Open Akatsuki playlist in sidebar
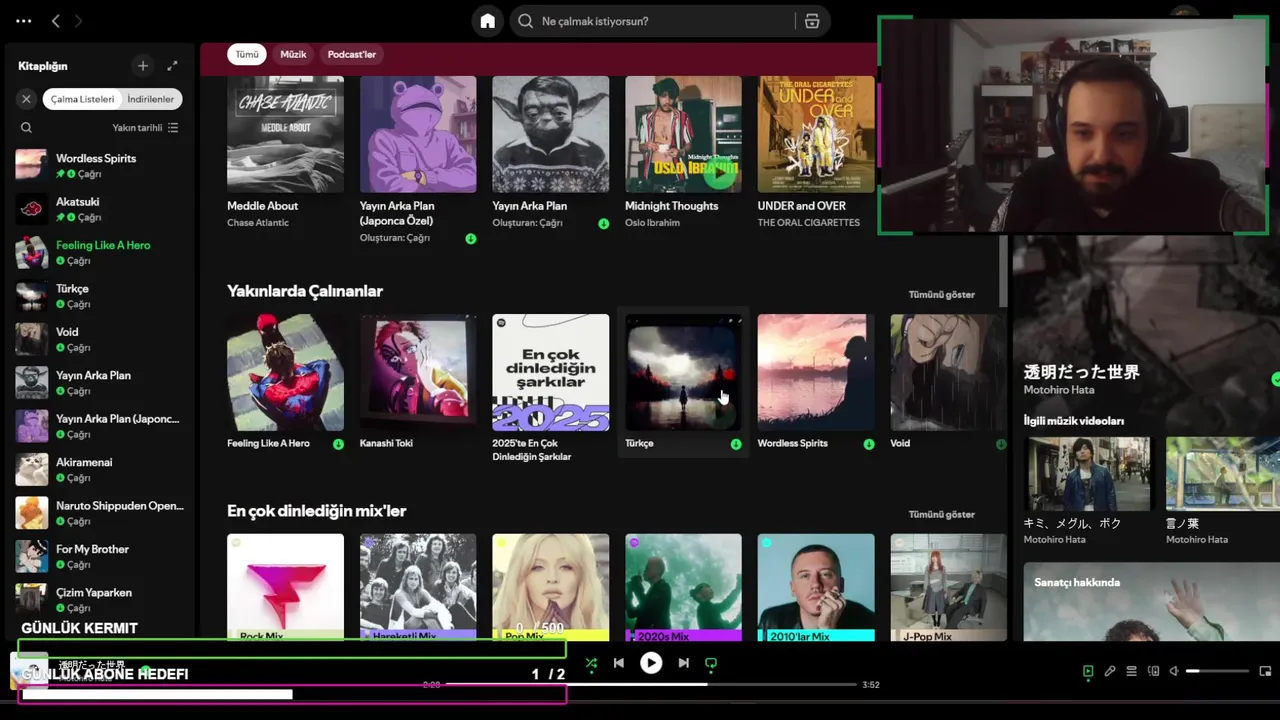Viewport: 1280px width, 720px height. pos(100,209)
